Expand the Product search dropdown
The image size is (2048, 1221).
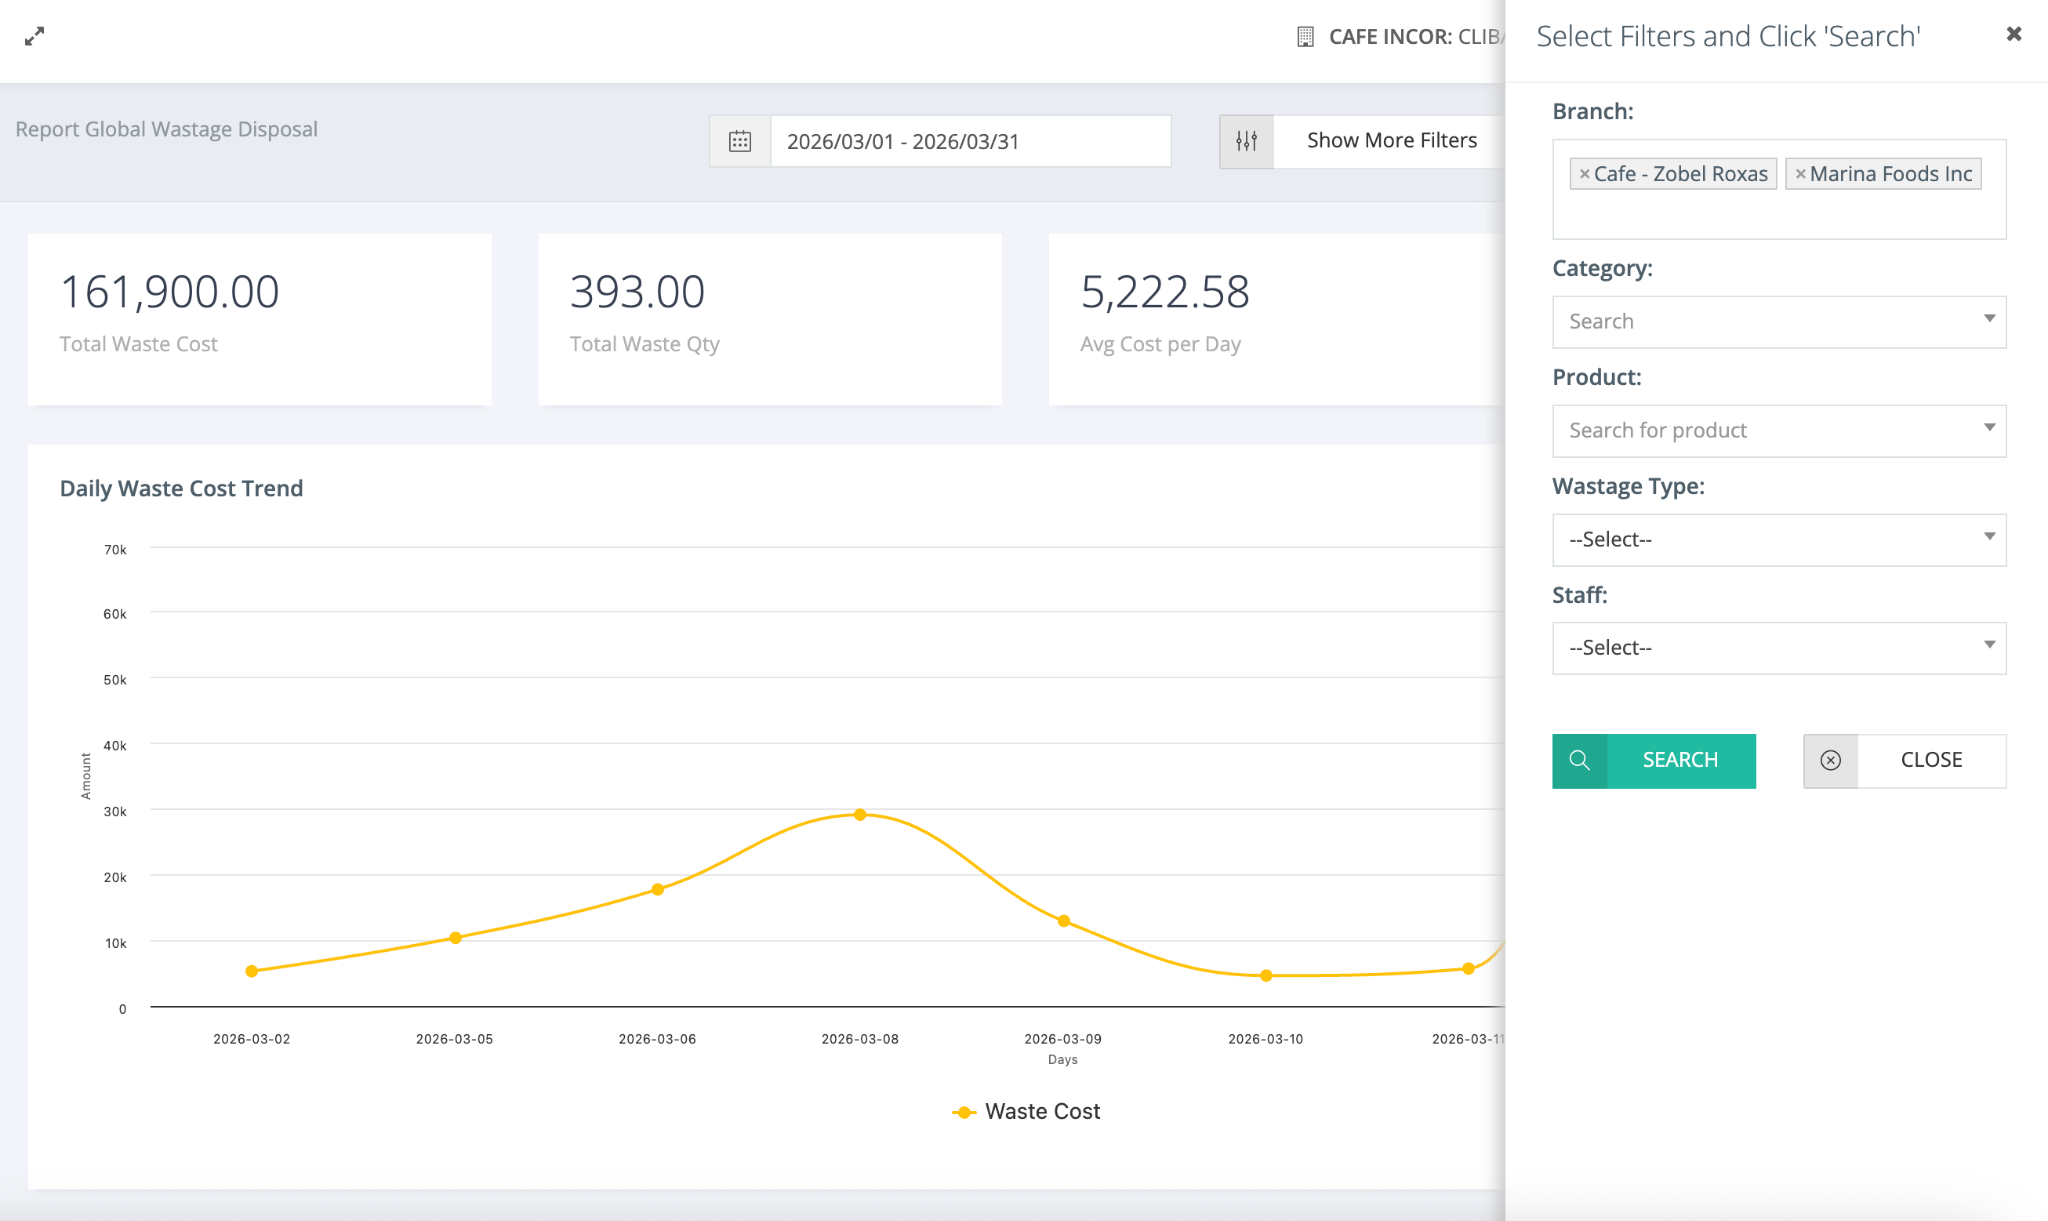(1778, 430)
